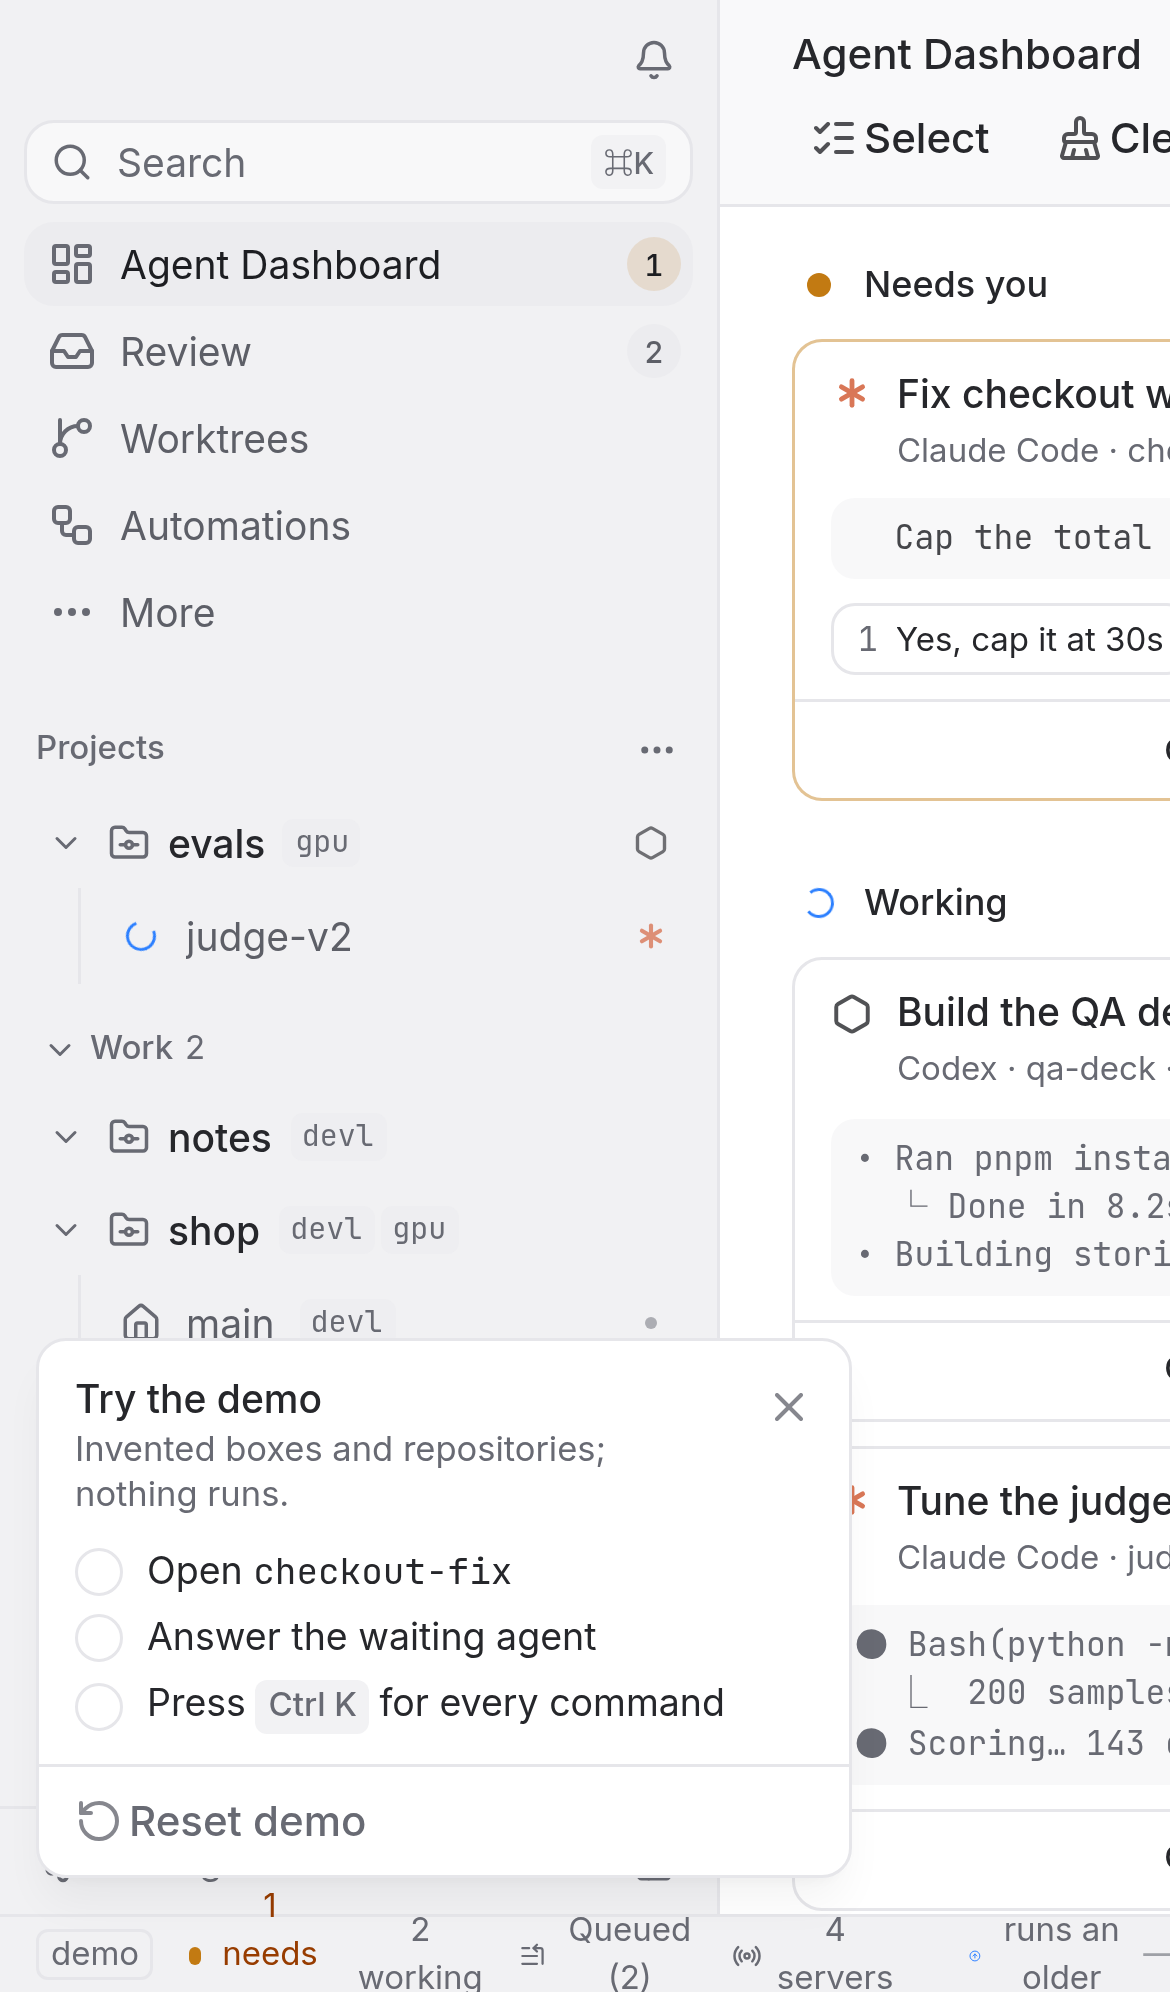The width and height of the screenshot is (1170, 1992).
Task: Open Agent Dashboard in sidebar
Action: pos(358,265)
